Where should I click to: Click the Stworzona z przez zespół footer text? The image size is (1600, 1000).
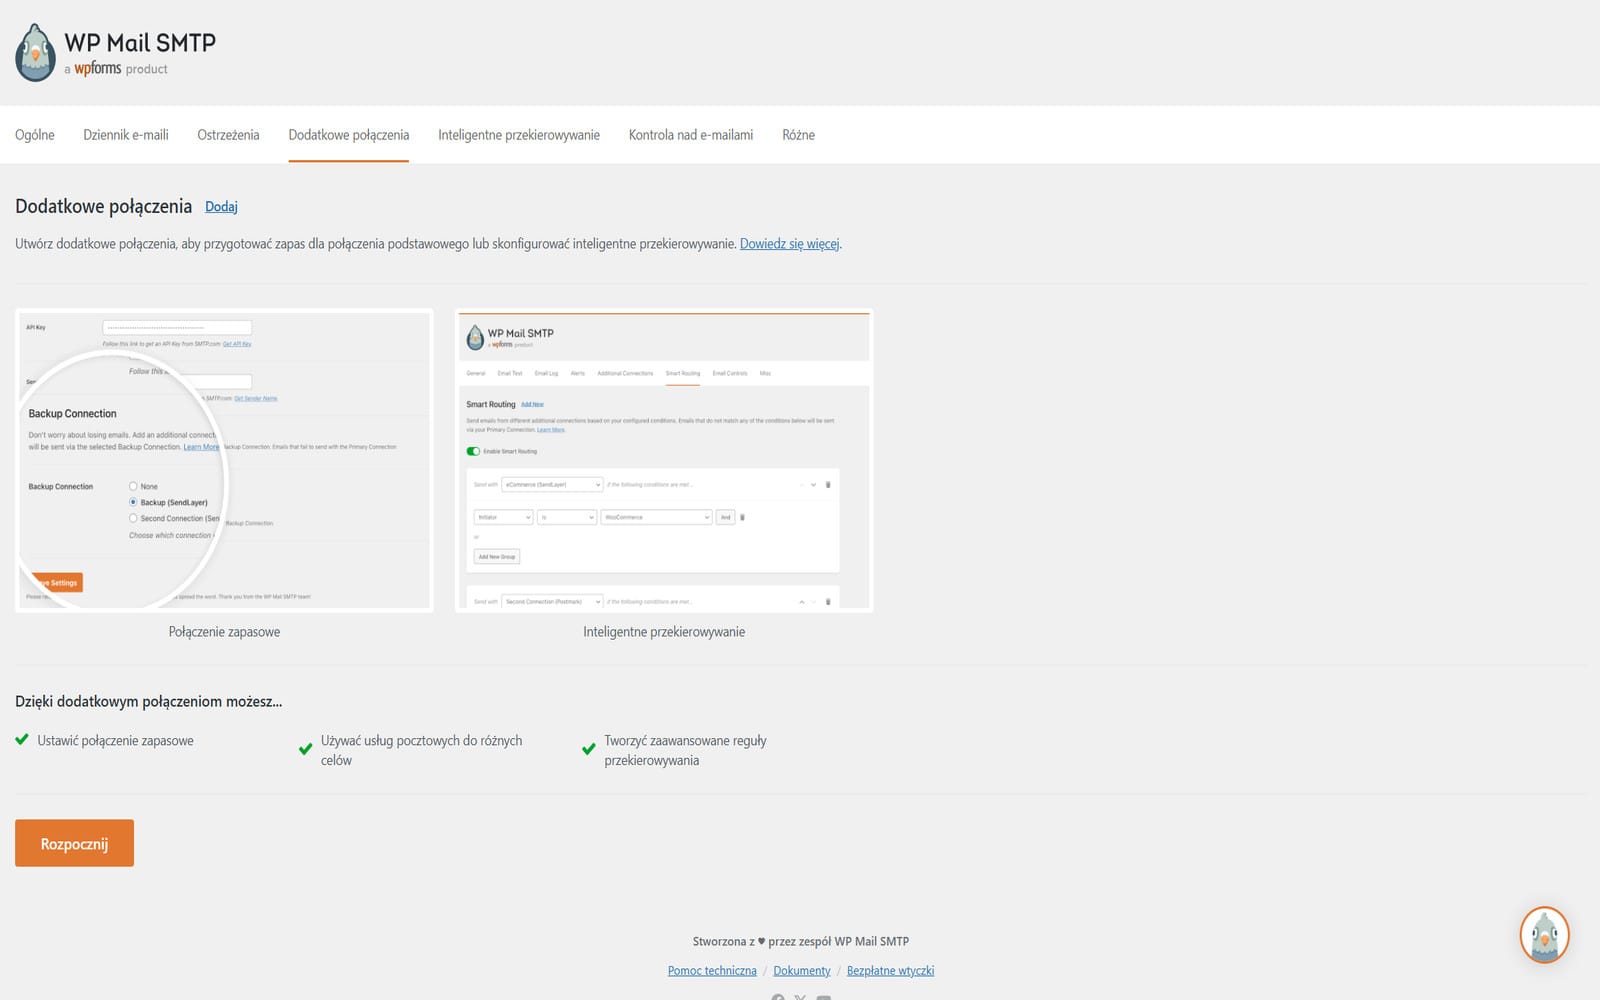pyautogui.click(x=800, y=942)
